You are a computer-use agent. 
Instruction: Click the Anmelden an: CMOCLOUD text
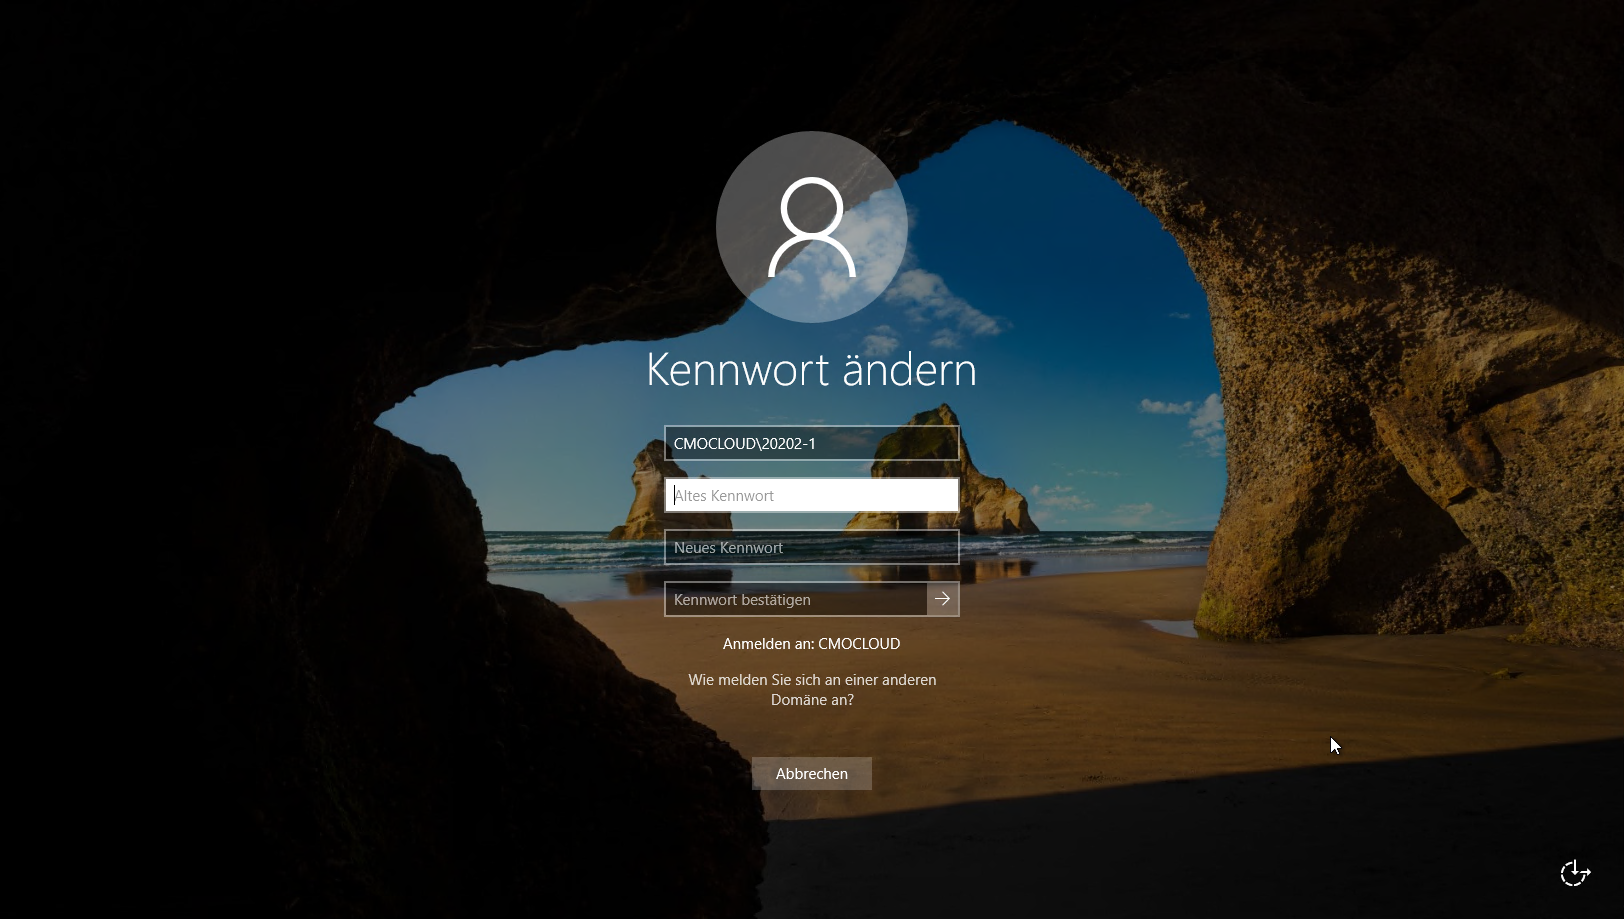pos(811,644)
